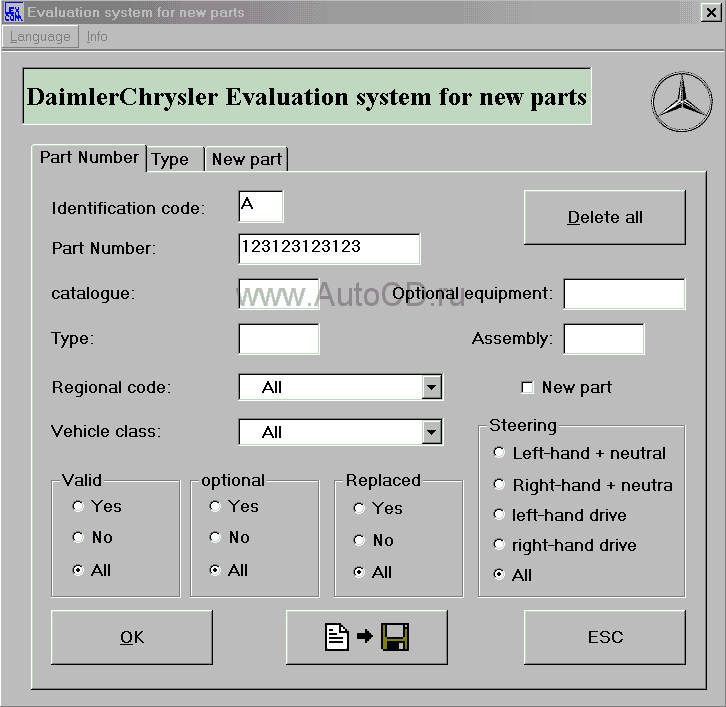Switch to the Part Number tab
The width and height of the screenshot is (726, 707).
pyautogui.click(x=89, y=158)
